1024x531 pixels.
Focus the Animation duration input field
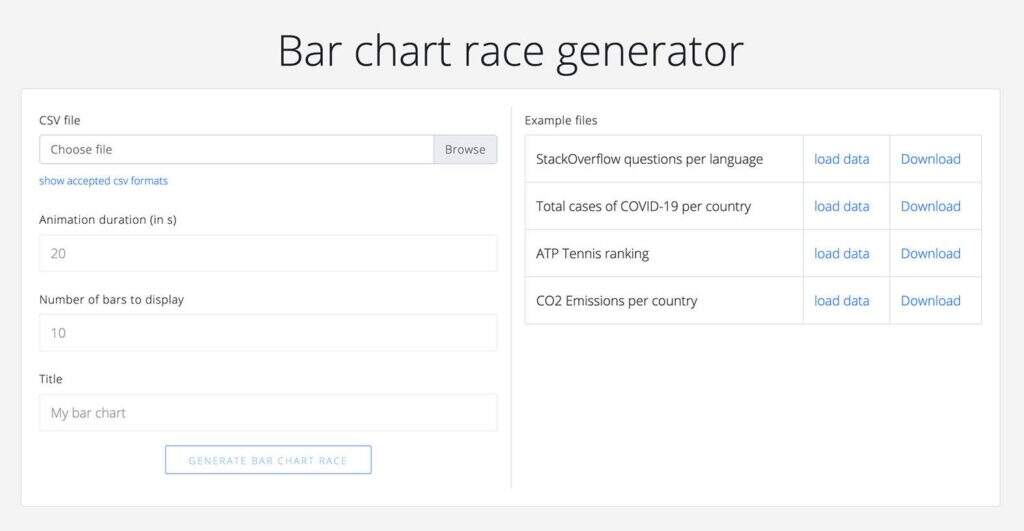click(x=267, y=253)
